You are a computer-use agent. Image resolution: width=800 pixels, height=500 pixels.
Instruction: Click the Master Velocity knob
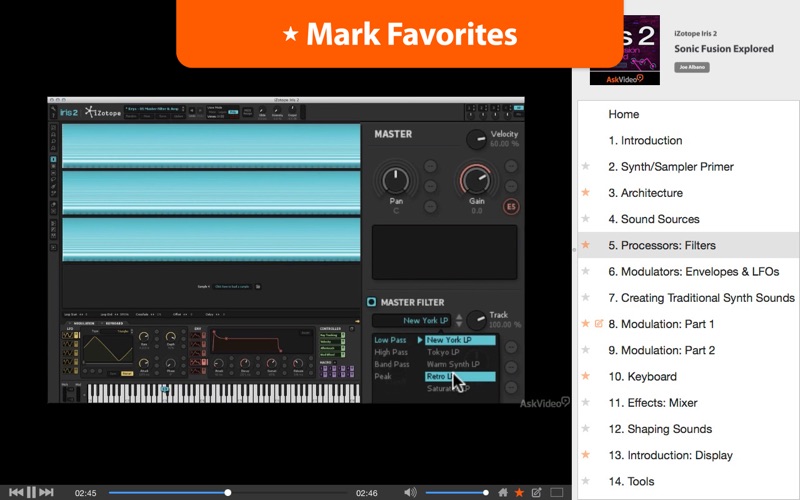point(477,139)
